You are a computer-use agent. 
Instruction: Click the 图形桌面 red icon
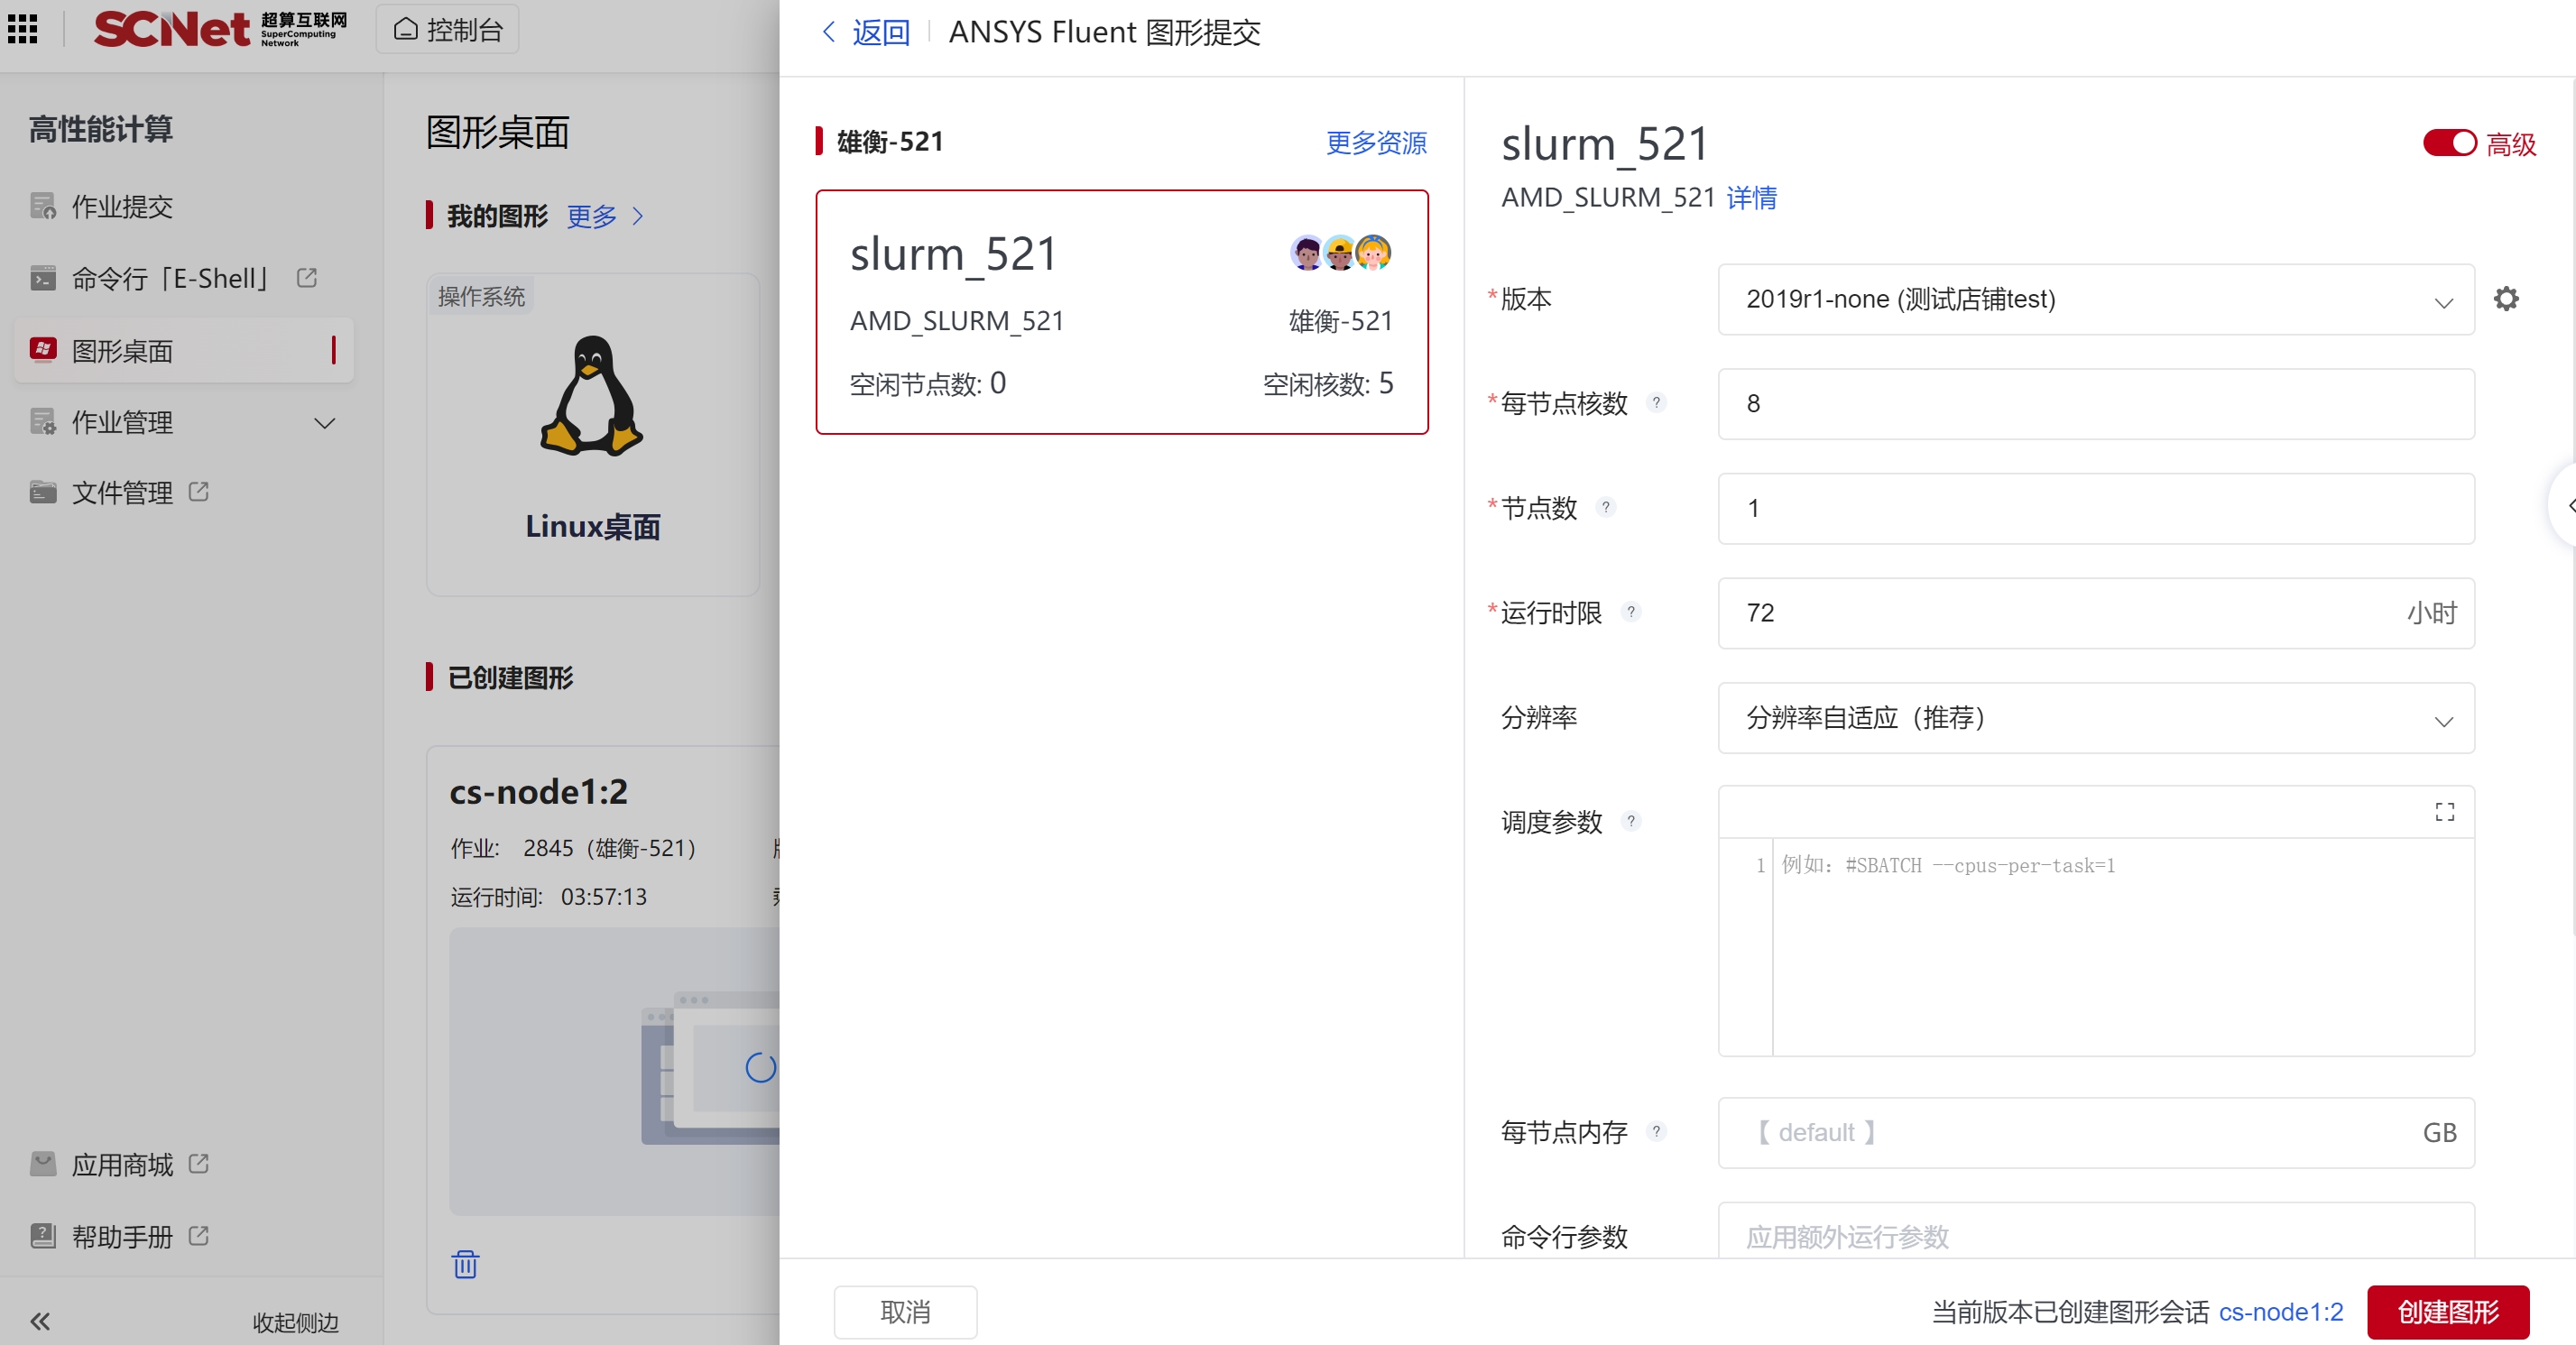43,349
